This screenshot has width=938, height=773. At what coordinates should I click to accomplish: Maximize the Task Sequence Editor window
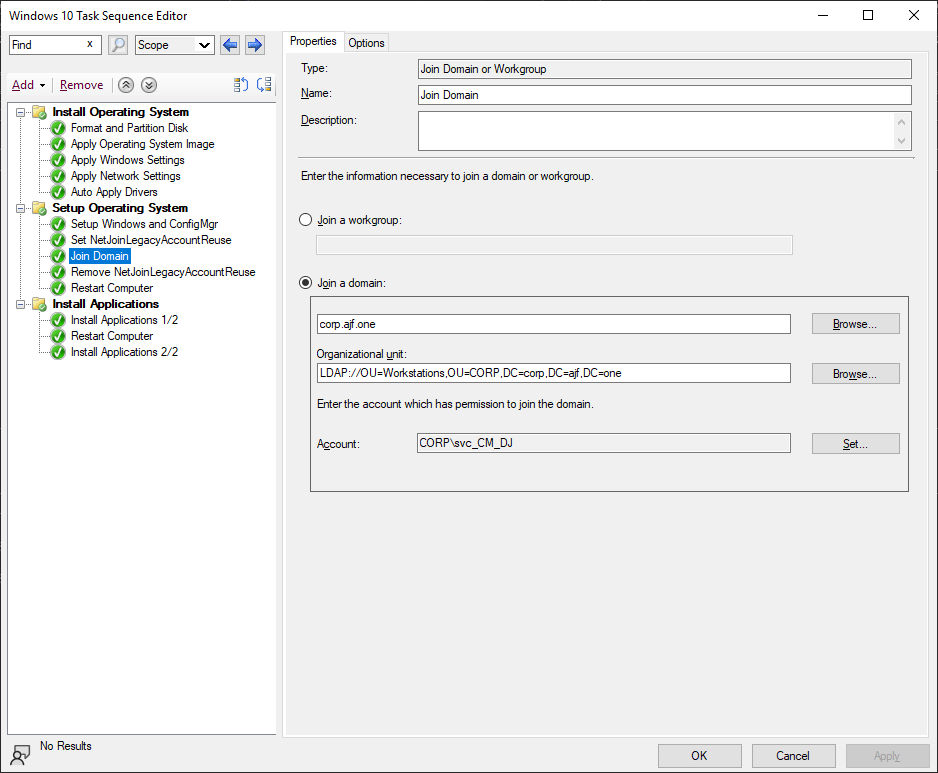tap(868, 16)
